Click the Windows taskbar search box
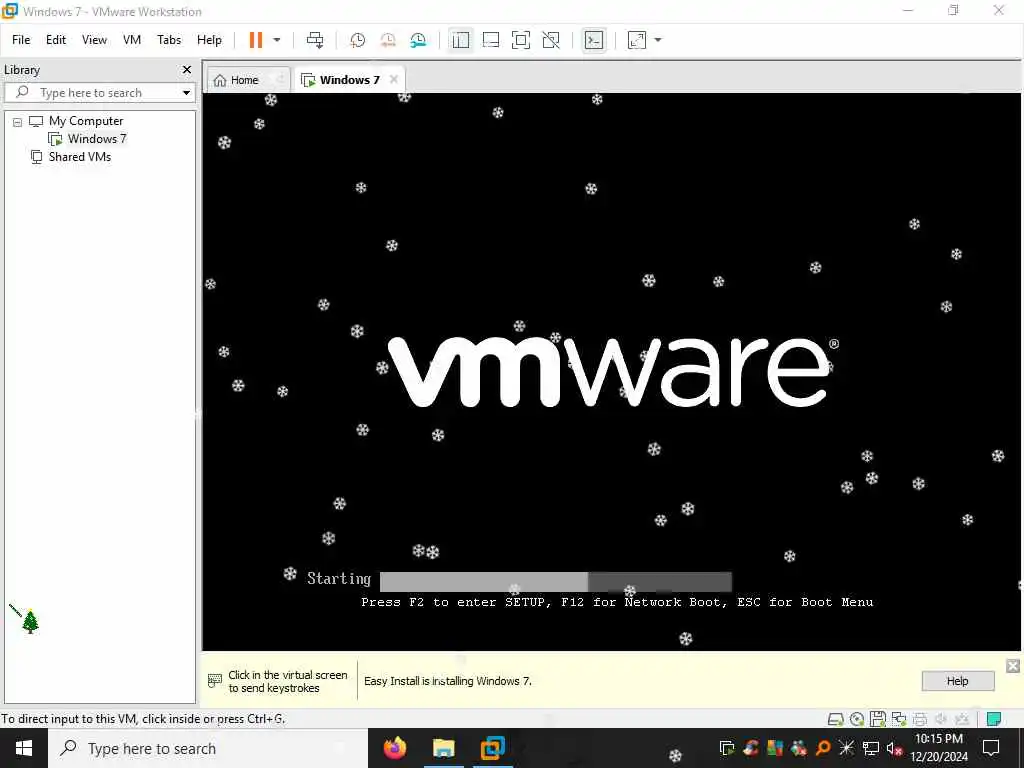 [x=208, y=748]
